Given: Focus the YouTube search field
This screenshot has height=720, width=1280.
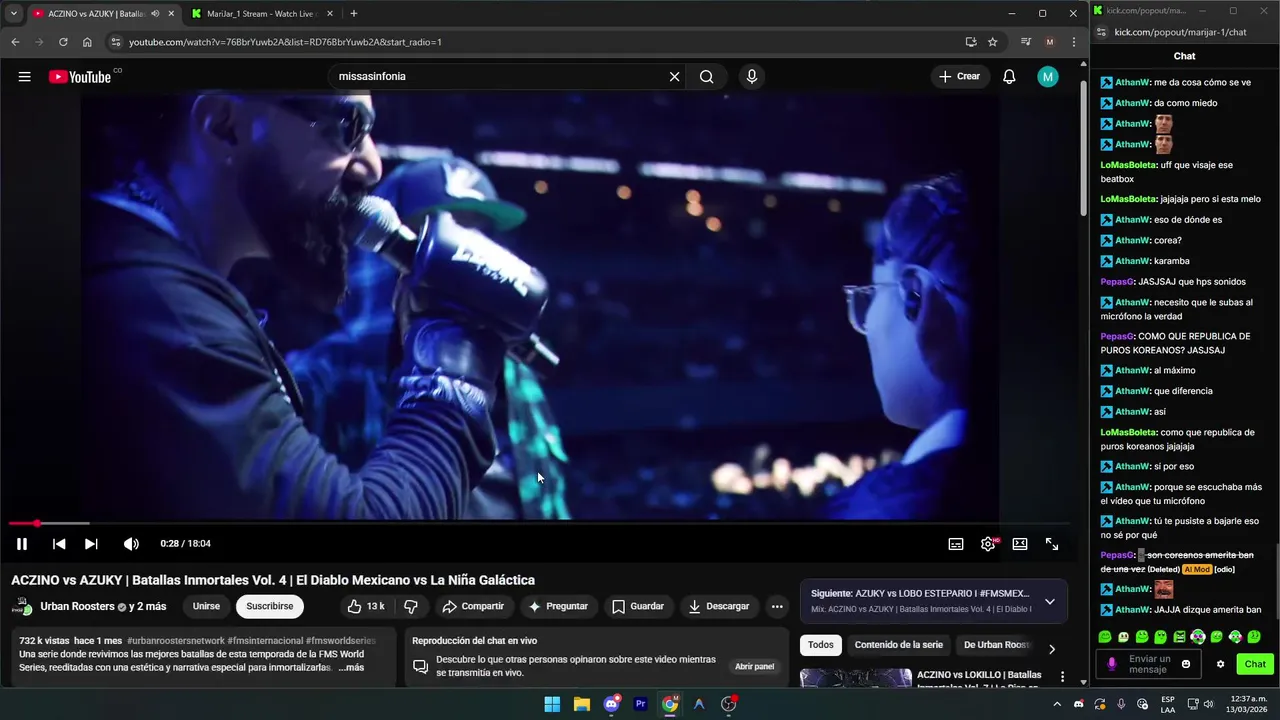Looking at the screenshot, I should [500, 77].
